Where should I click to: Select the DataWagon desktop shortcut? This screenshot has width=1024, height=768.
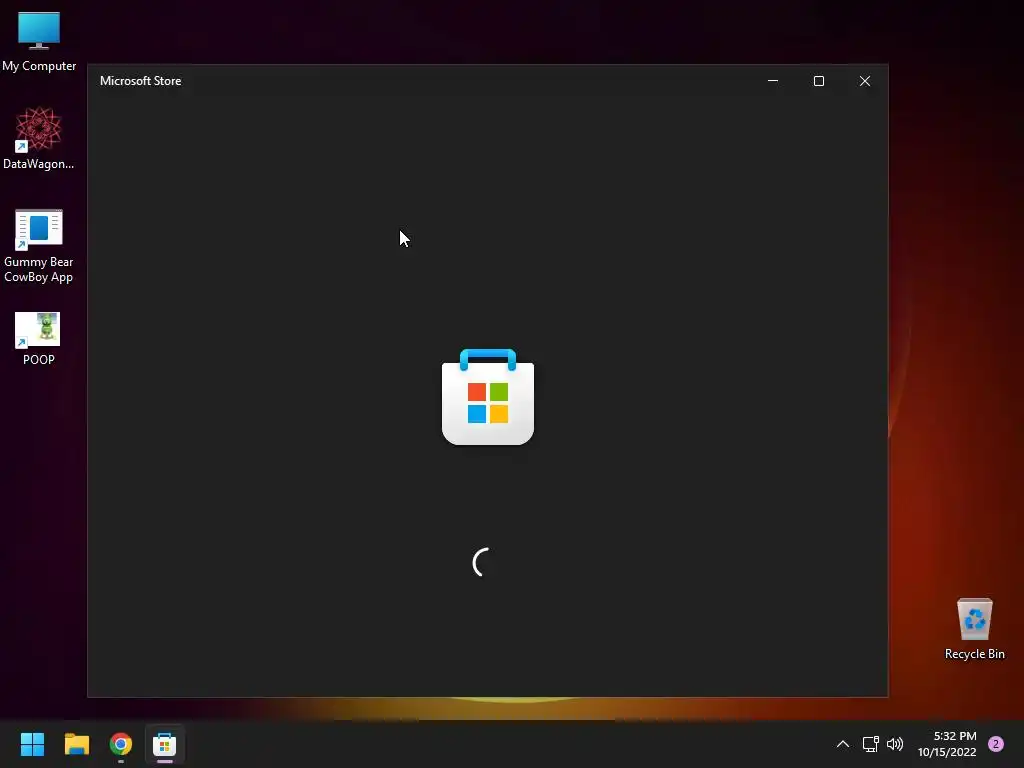[x=39, y=138]
